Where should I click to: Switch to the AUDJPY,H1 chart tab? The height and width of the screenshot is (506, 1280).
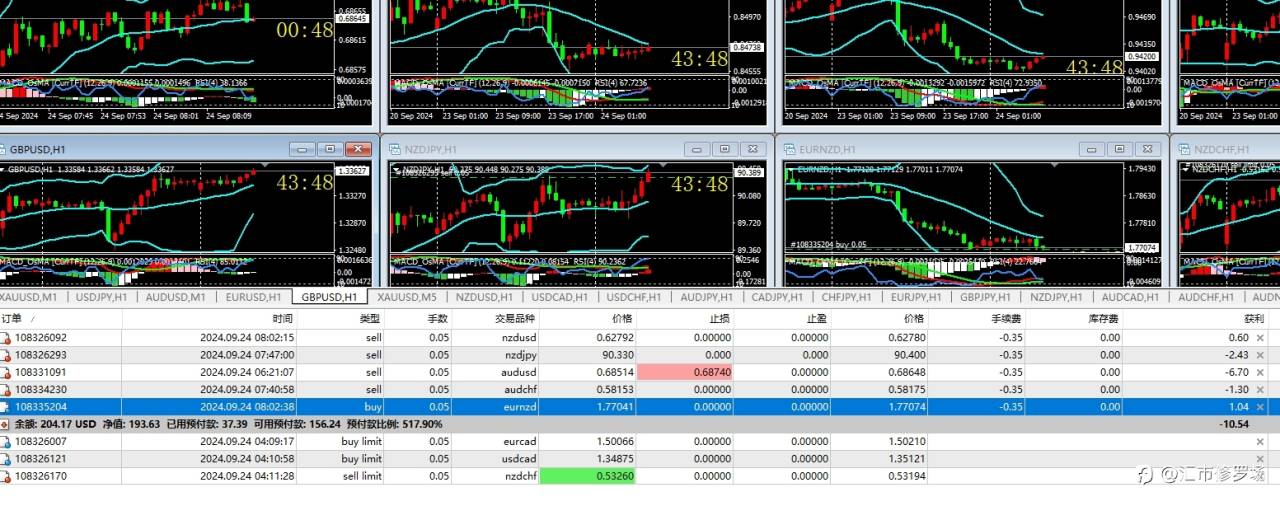click(x=705, y=297)
